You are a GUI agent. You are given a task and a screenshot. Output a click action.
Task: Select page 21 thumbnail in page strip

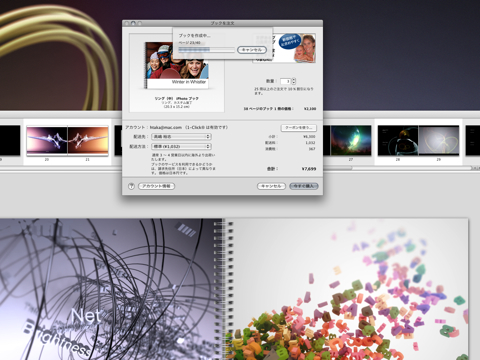88,141
